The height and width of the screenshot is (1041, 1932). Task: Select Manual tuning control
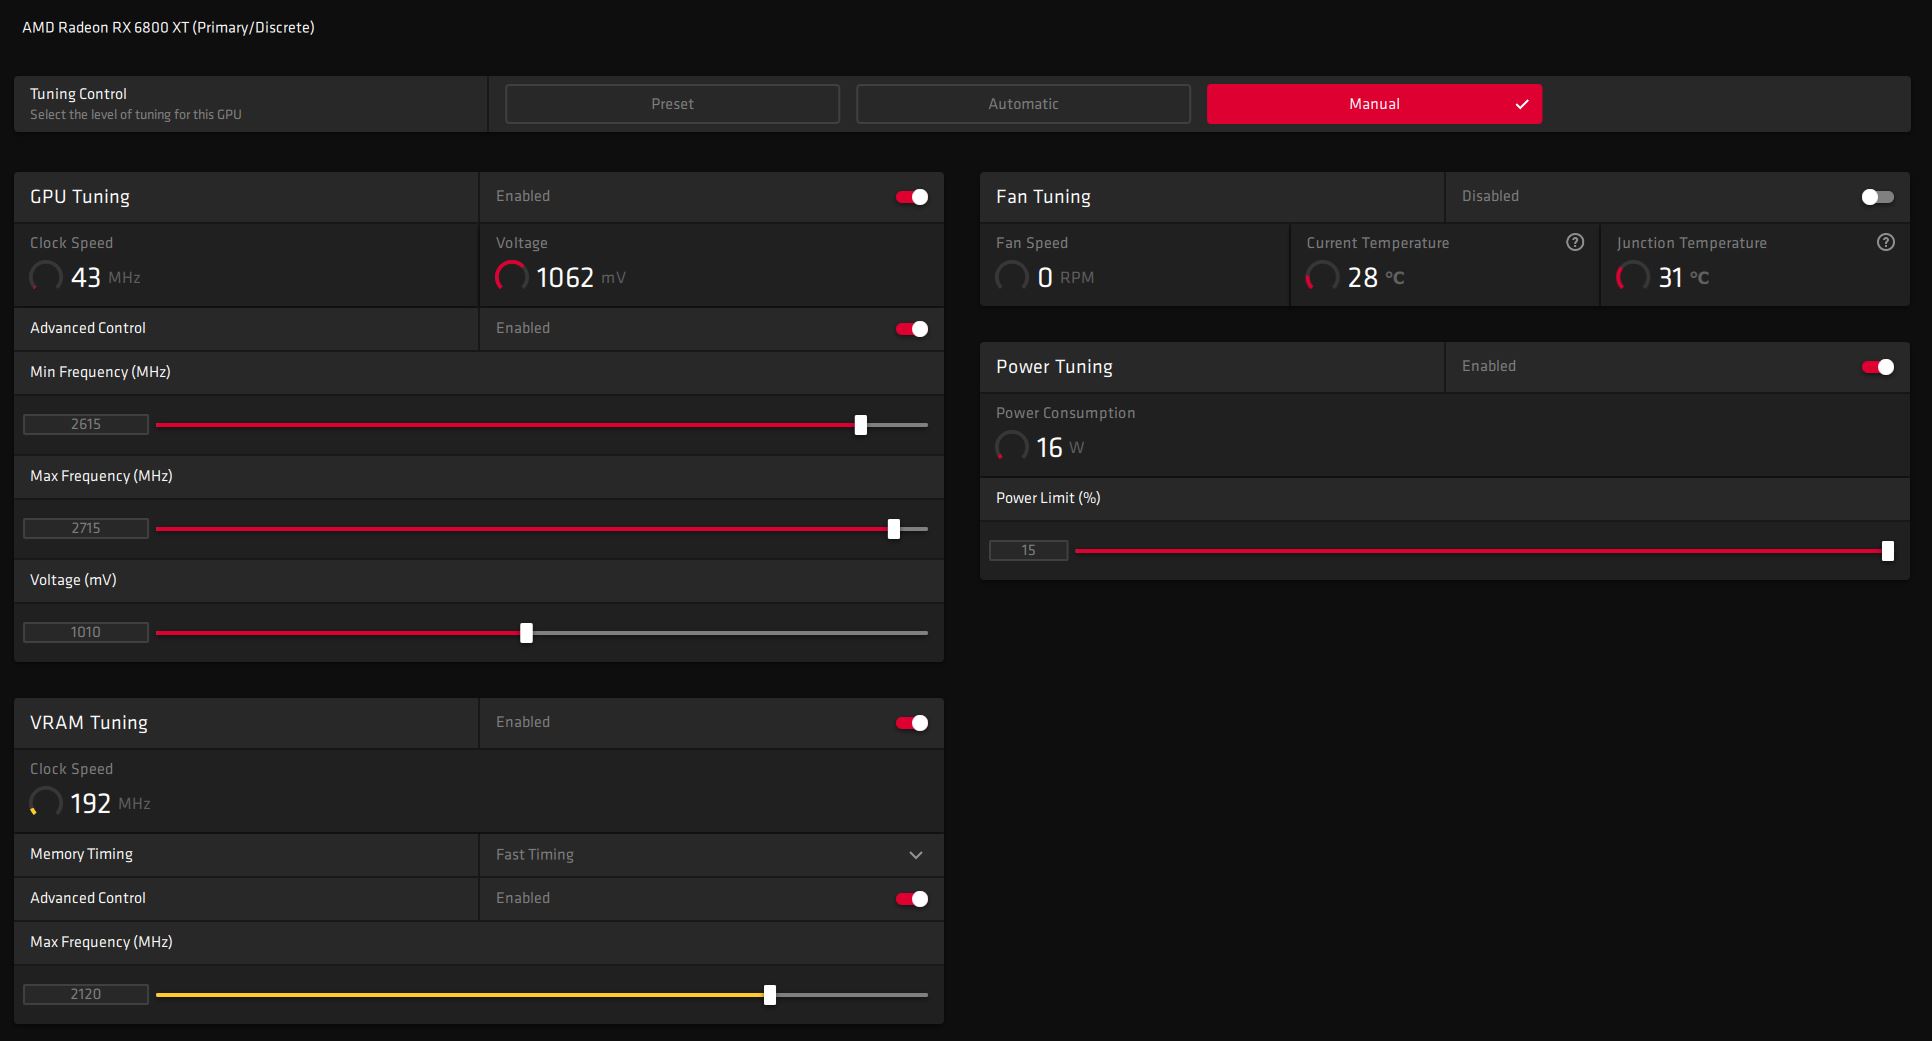click(x=1374, y=104)
